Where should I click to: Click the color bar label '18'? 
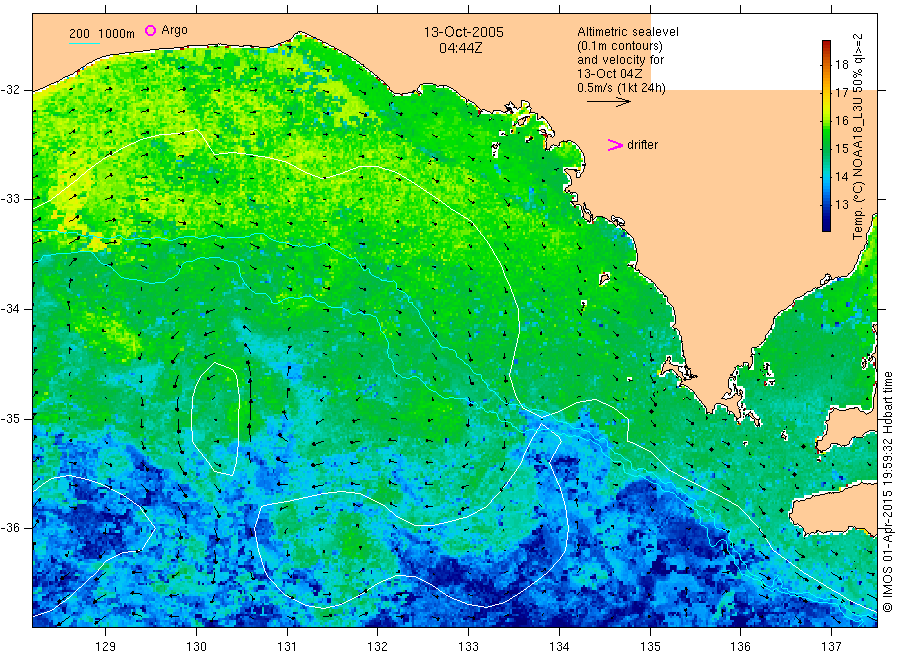tap(841, 64)
